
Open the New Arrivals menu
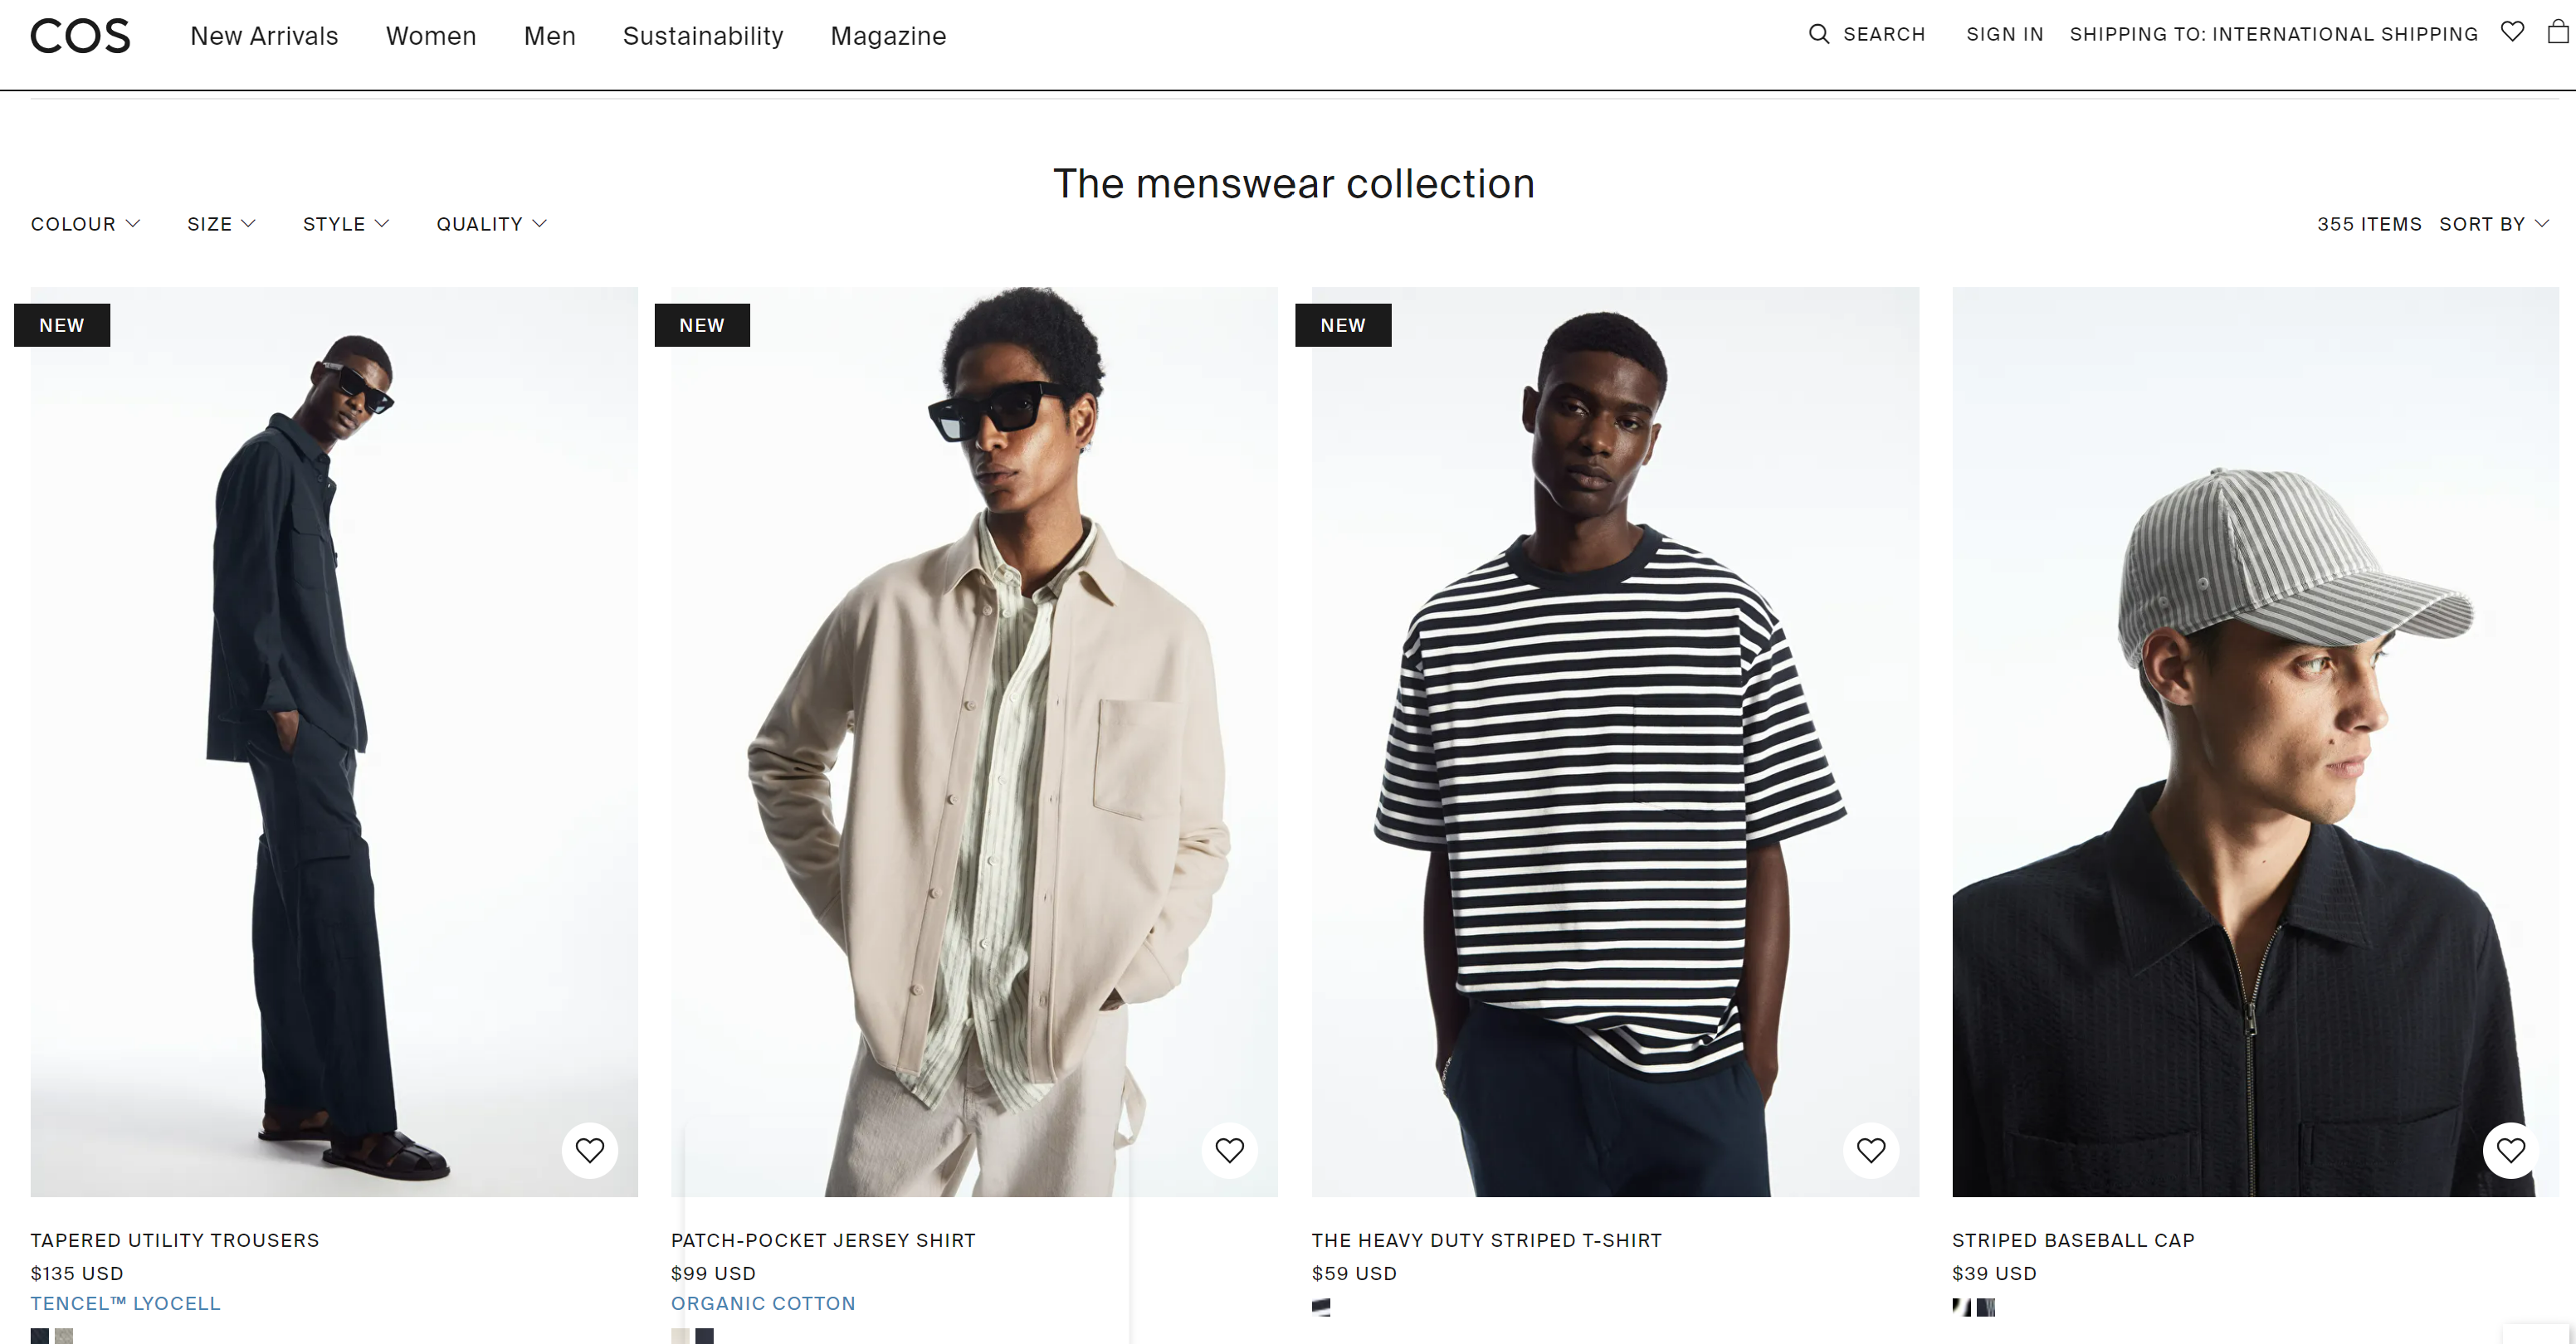264,36
